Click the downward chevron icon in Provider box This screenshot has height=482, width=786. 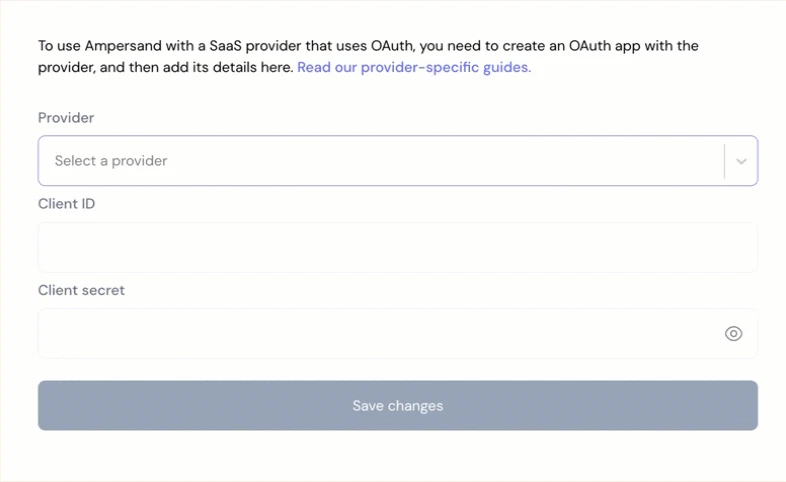[x=741, y=161]
